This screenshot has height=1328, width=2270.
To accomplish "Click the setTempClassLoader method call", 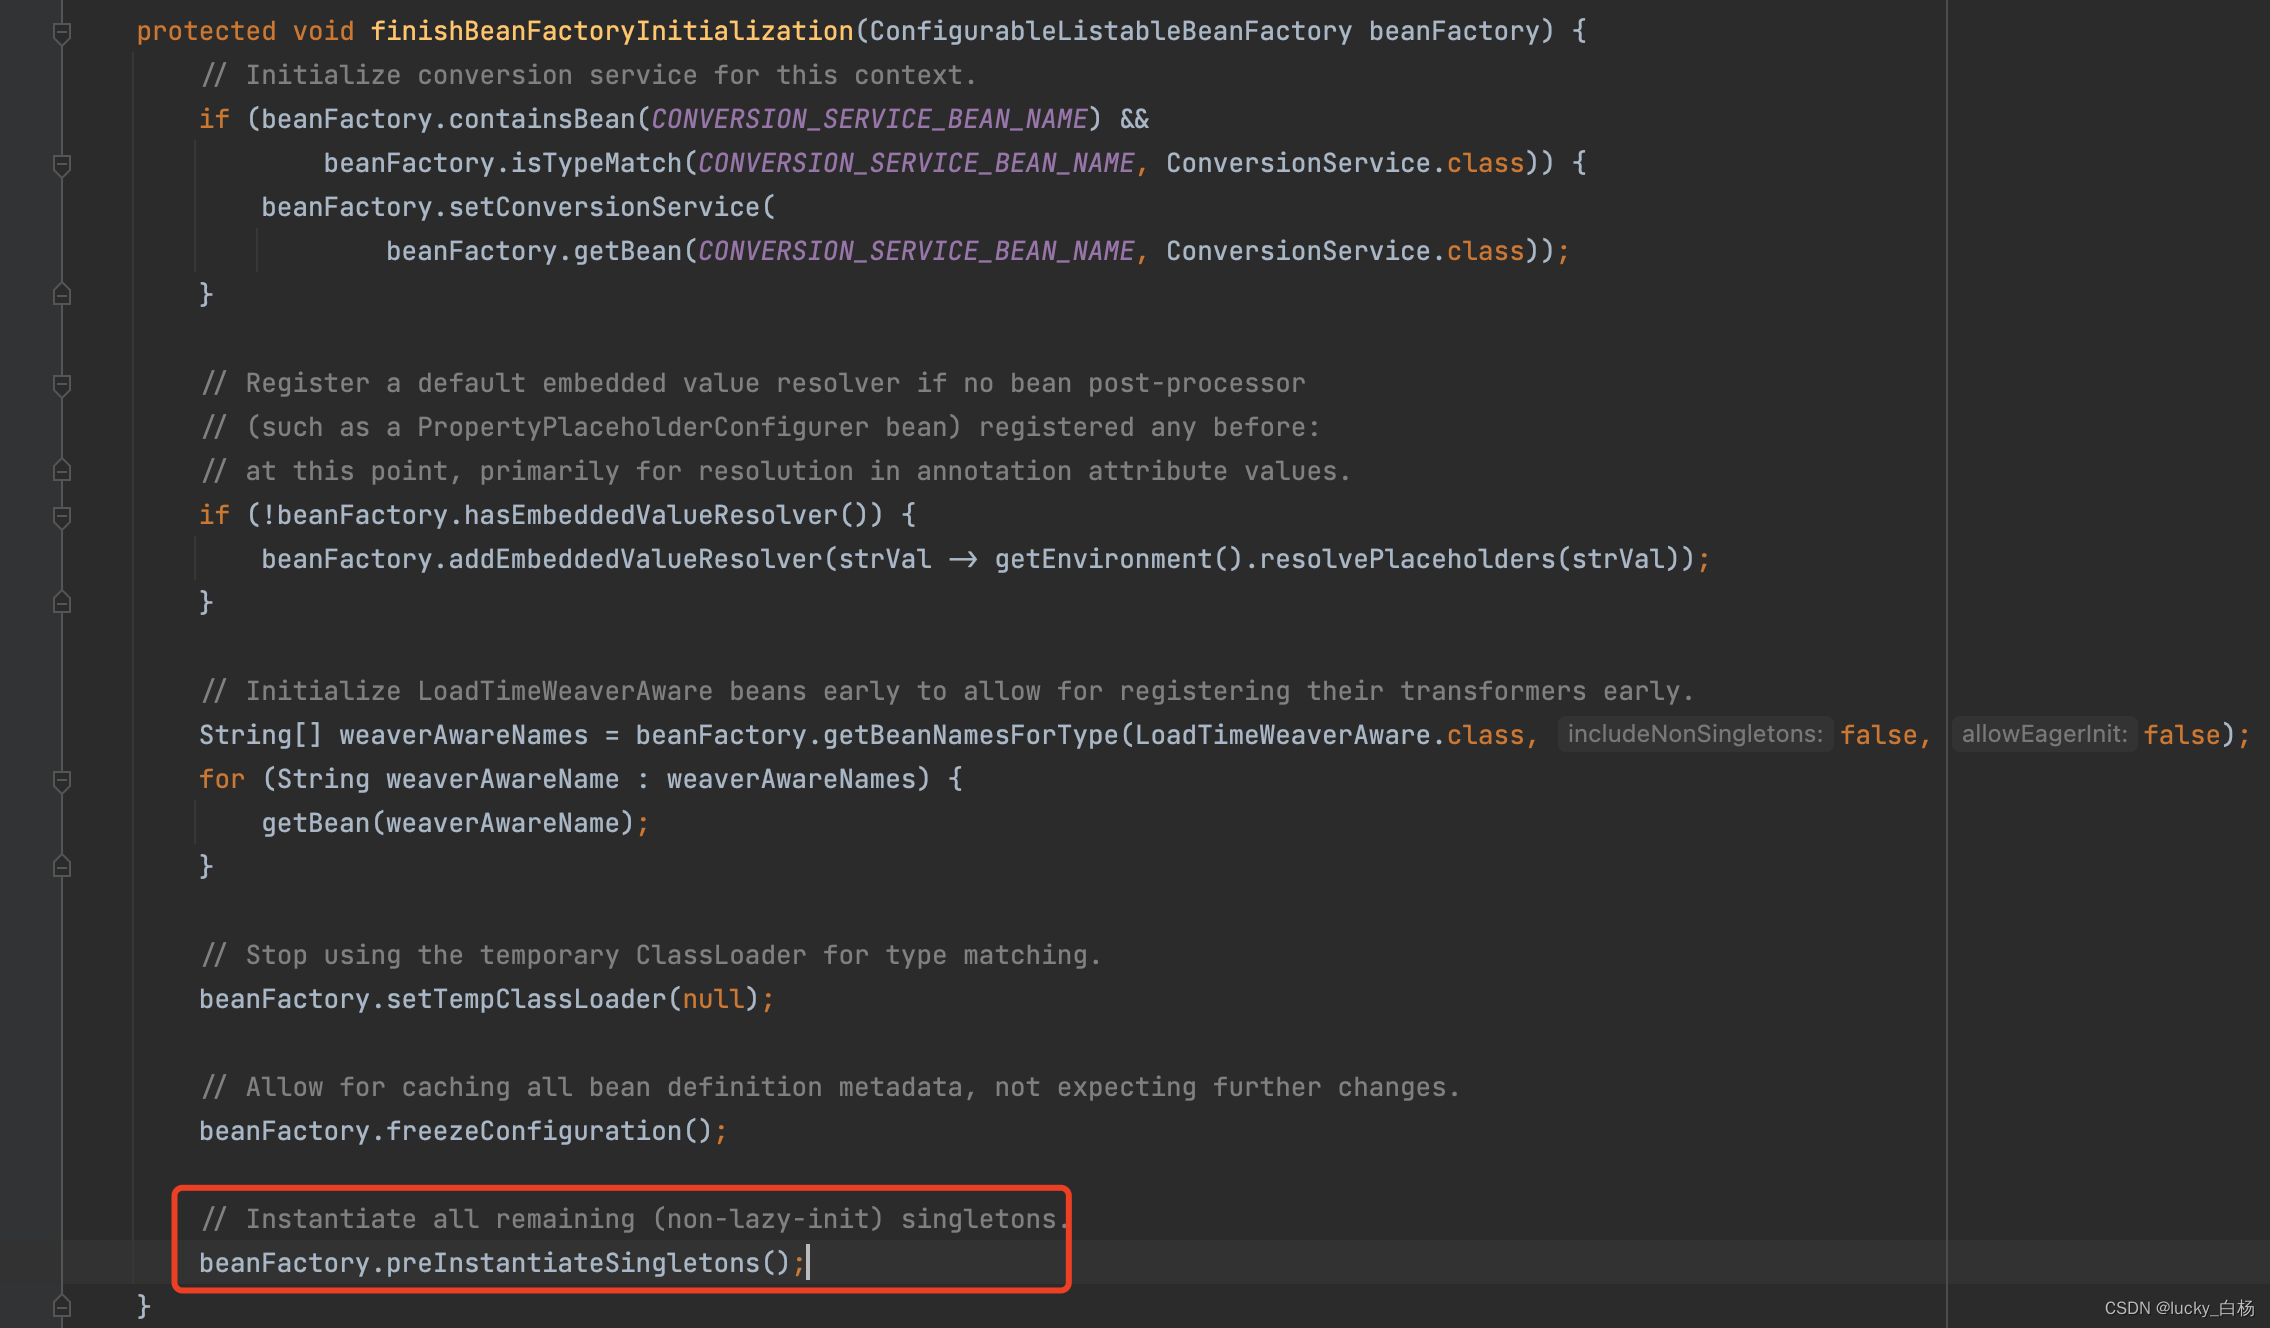I will coord(526,999).
